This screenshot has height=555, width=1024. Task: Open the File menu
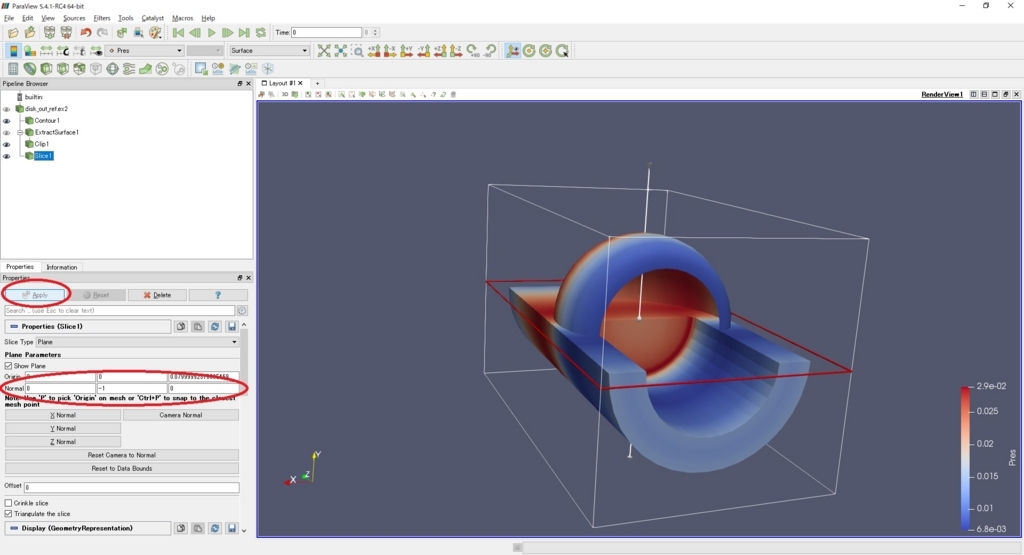[9, 18]
